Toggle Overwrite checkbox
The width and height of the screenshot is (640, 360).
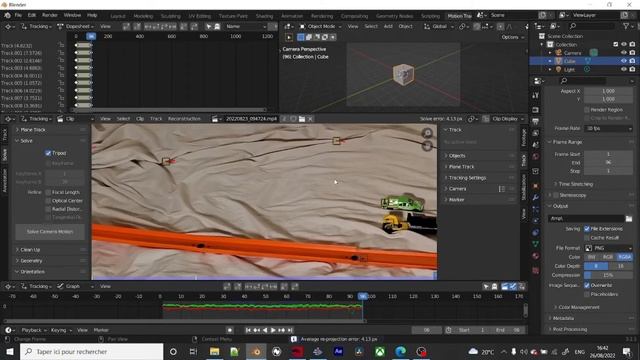tap(587, 285)
